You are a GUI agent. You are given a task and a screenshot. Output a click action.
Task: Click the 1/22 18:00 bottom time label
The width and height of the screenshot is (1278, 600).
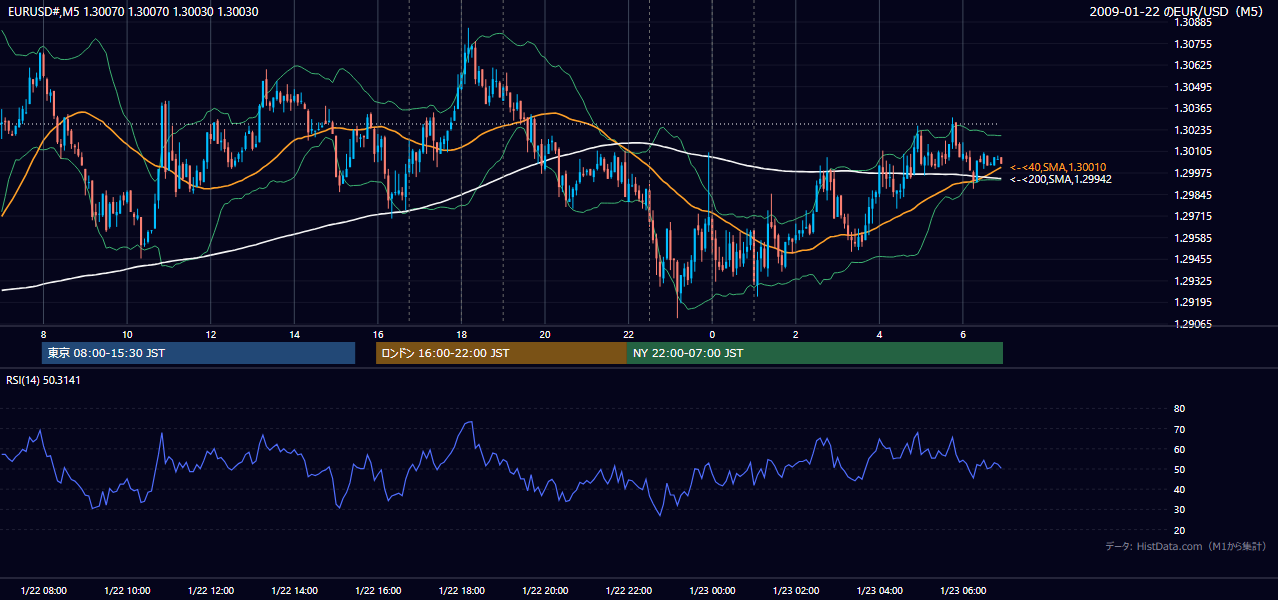click(461, 591)
